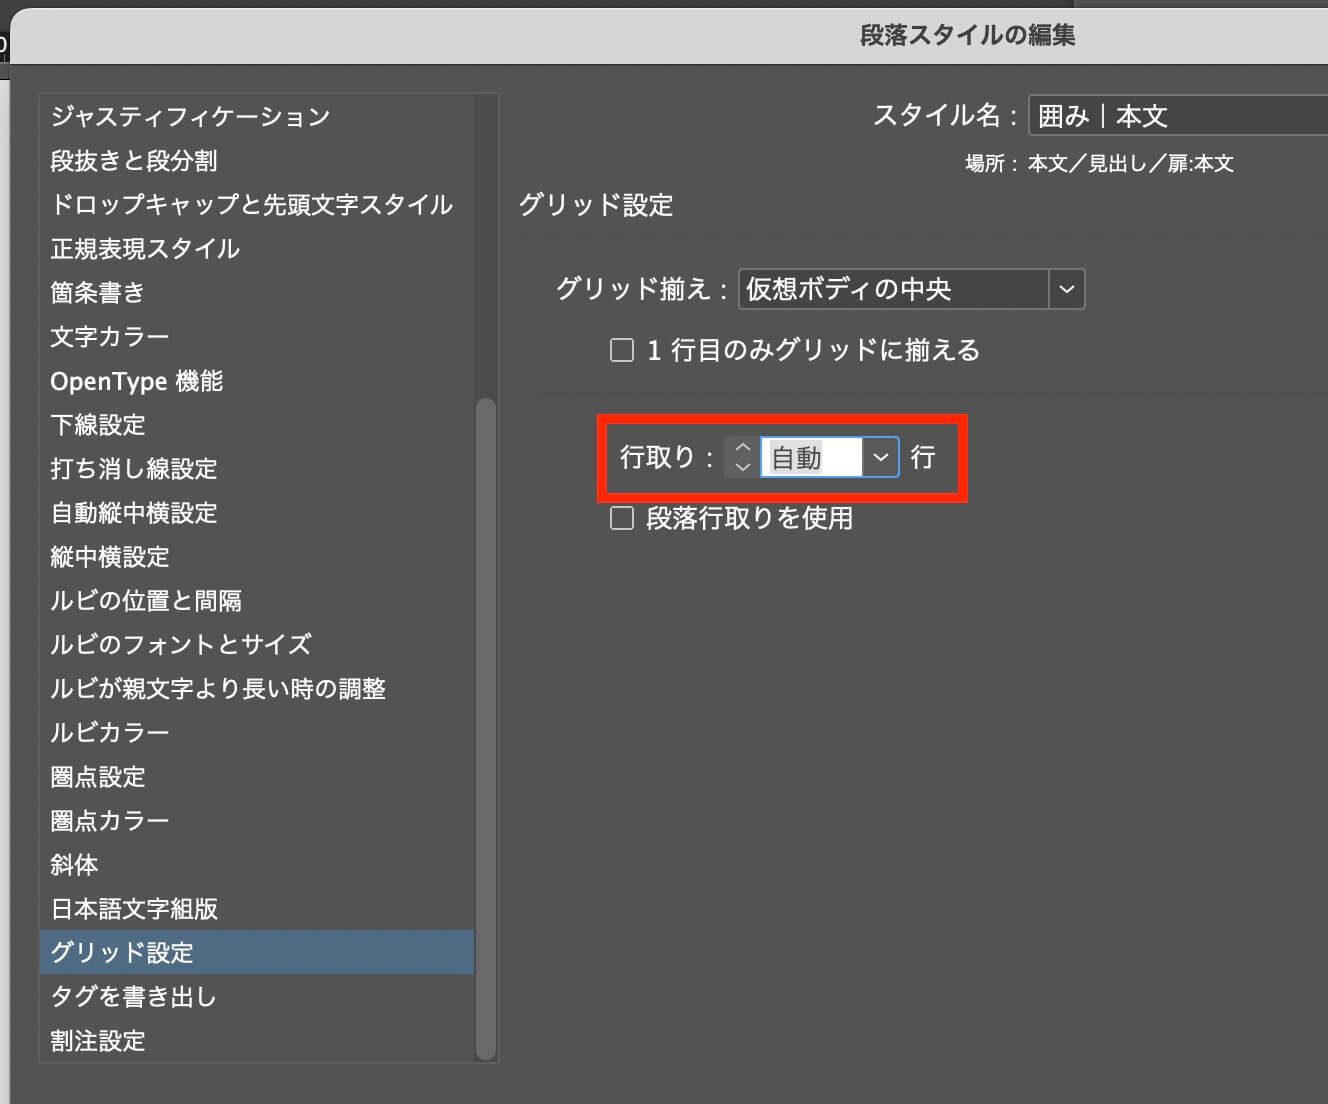Image resolution: width=1328 pixels, height=1104 pixels.
Task: Increase 行取り value with stepper up arrow
Action: (742, 448)
